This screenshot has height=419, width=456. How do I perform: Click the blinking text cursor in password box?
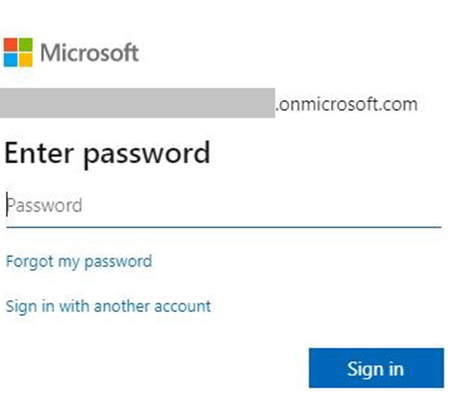tap(7, 204)
